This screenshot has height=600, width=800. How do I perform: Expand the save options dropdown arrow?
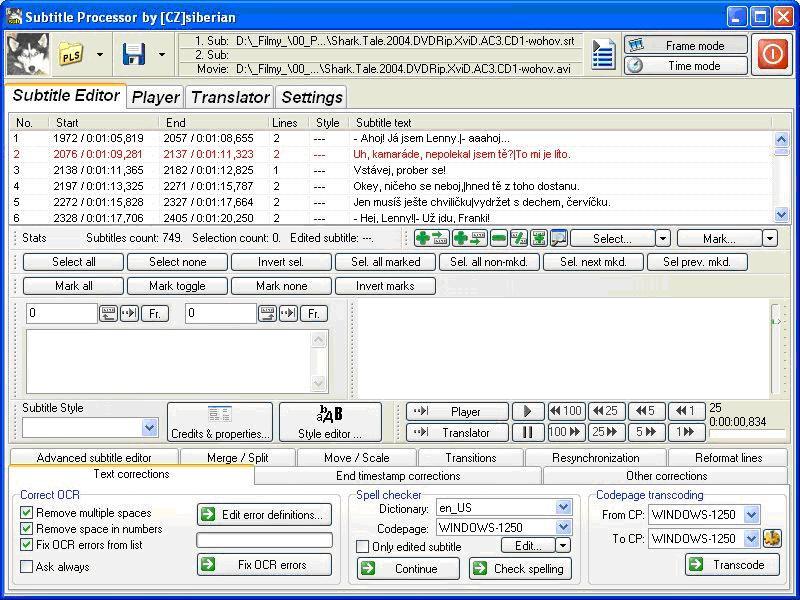coord(162,54)
